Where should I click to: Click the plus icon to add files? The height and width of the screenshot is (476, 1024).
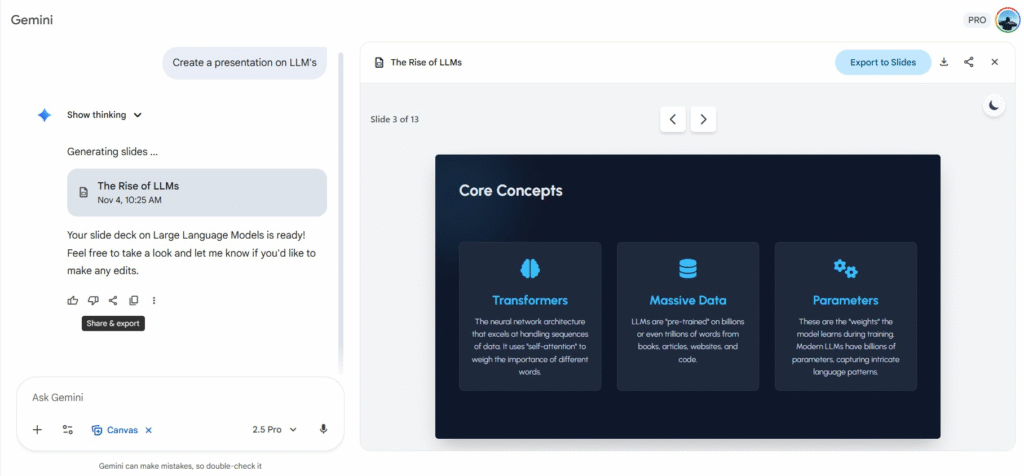click(x=37, y=429)
